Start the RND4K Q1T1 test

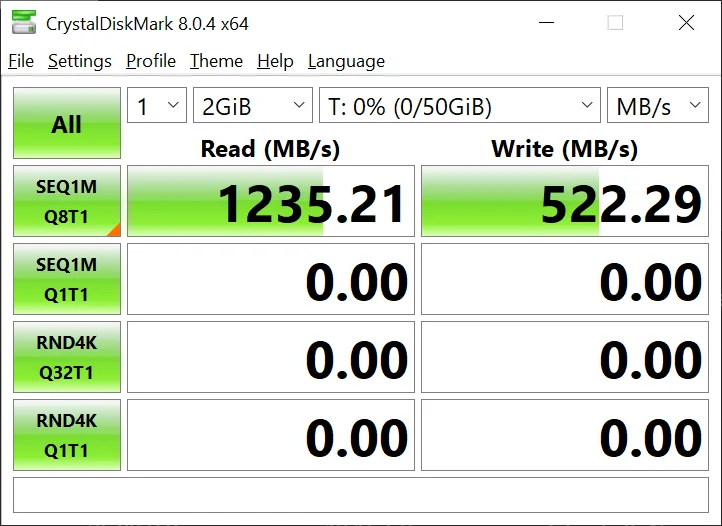point(67,435)
